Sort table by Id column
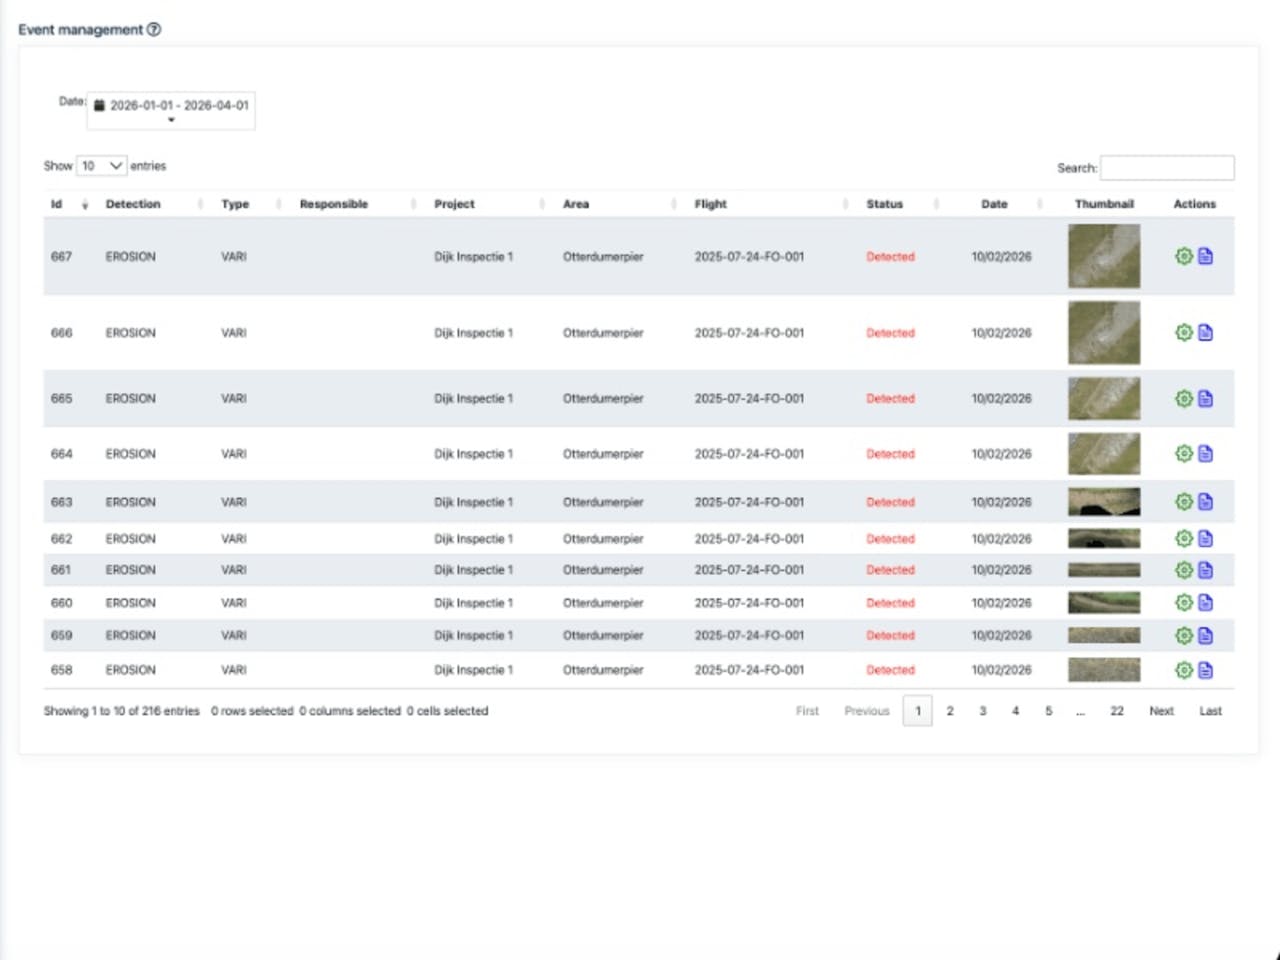 [69, 204]
